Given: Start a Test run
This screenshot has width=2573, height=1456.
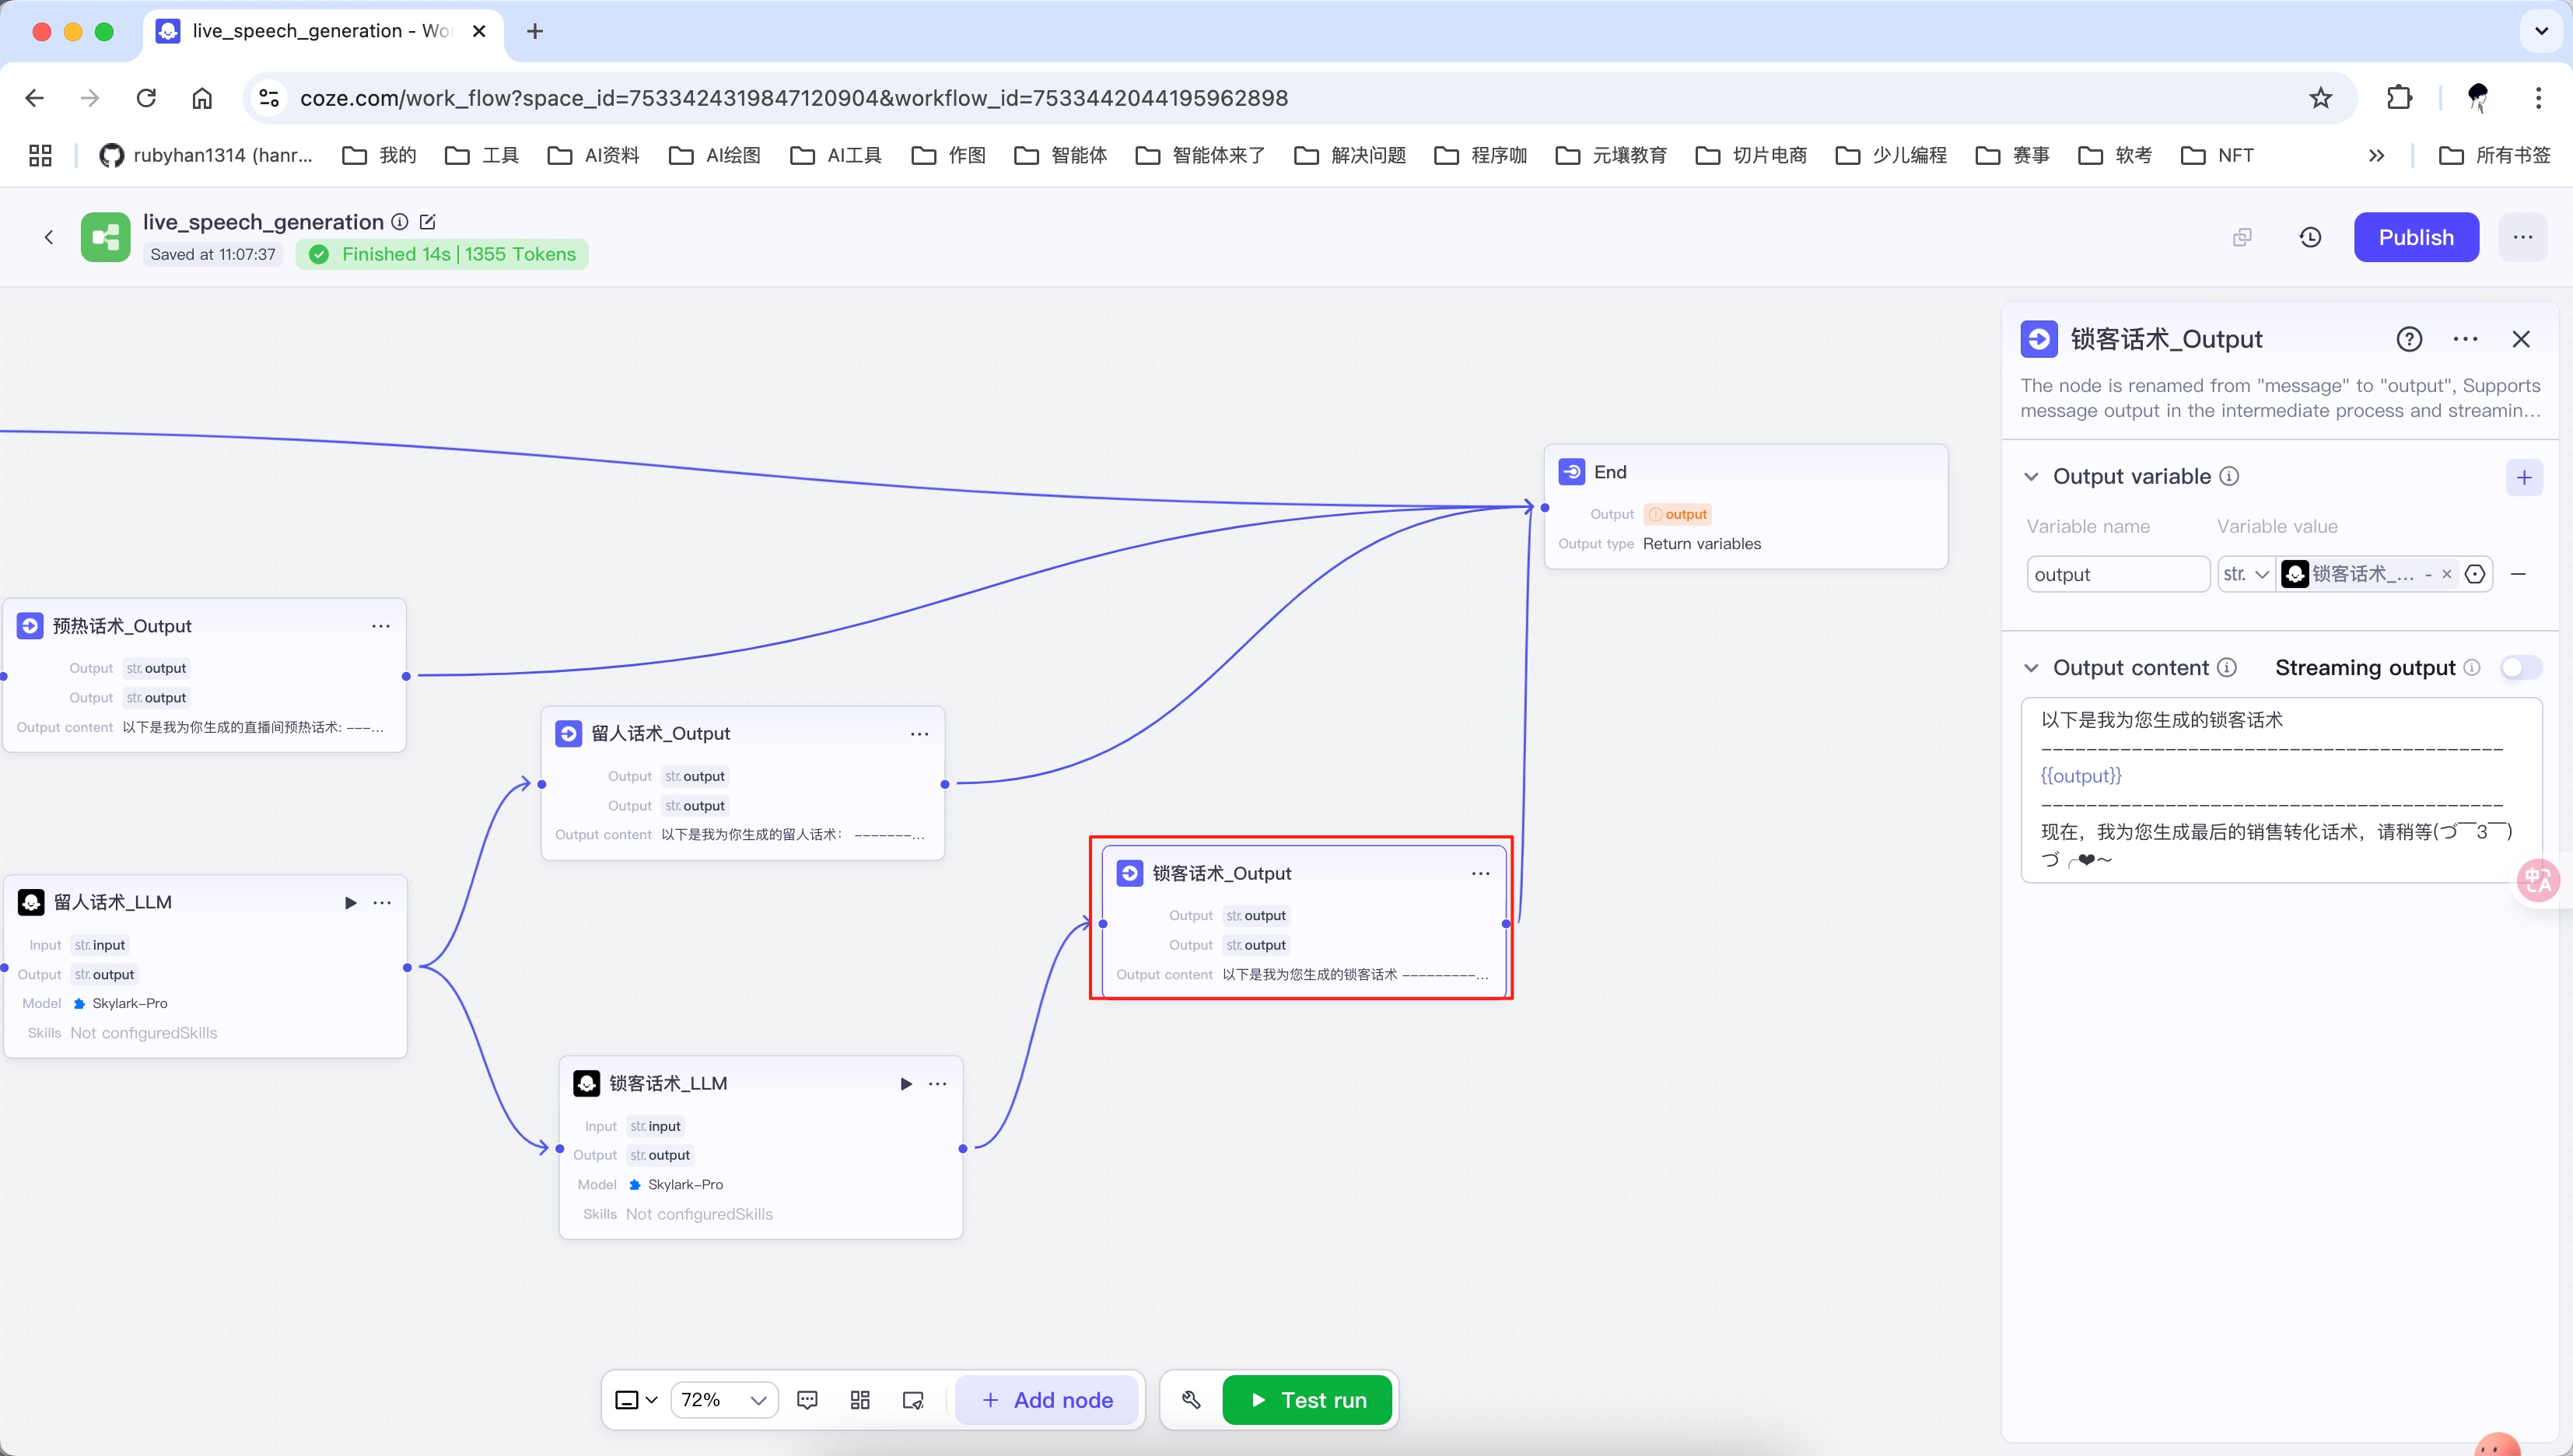Looking at the screenshot, I should tap(1307, 1400).
